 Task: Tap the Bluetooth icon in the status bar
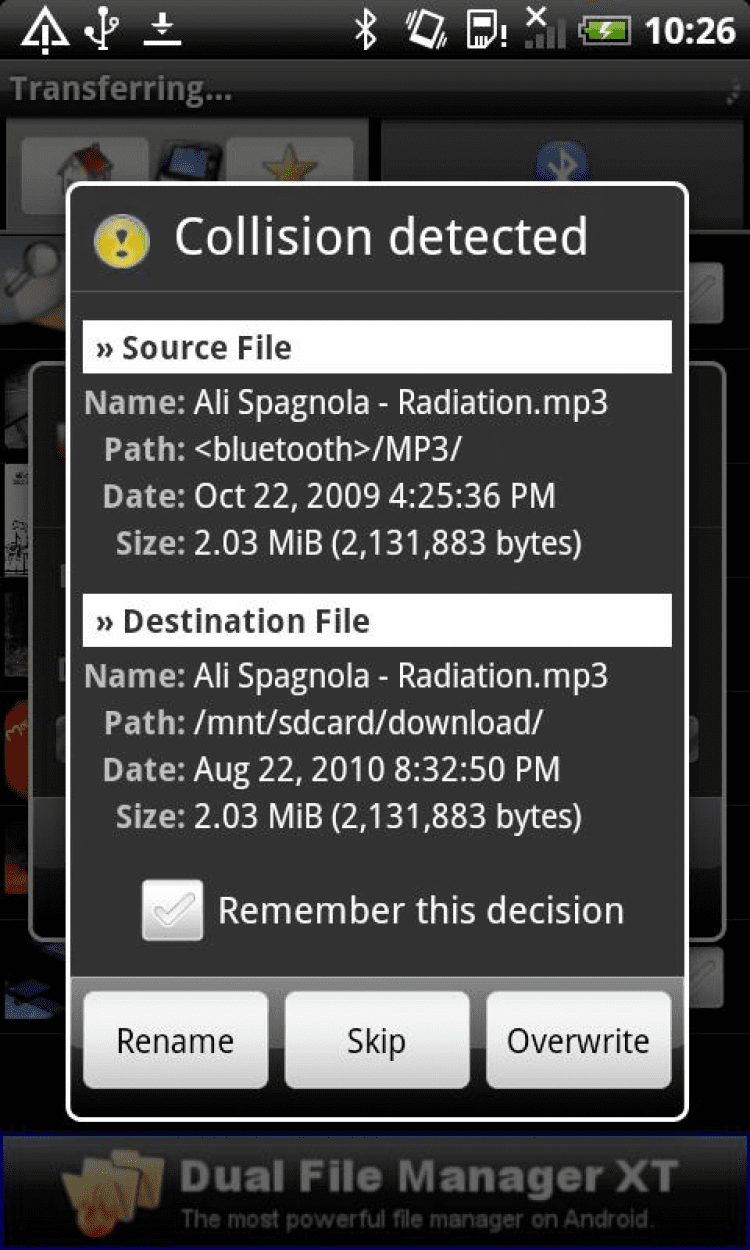coord(366,30)
